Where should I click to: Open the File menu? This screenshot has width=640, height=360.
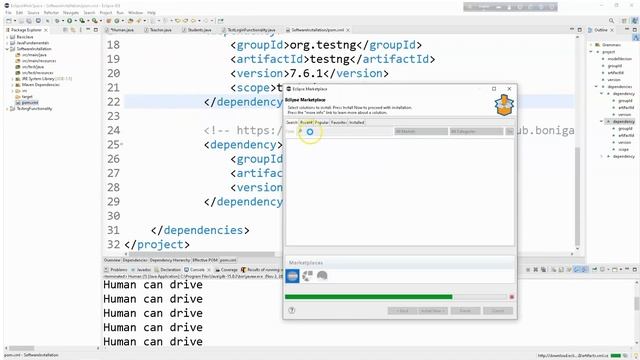tap(8, 13)
